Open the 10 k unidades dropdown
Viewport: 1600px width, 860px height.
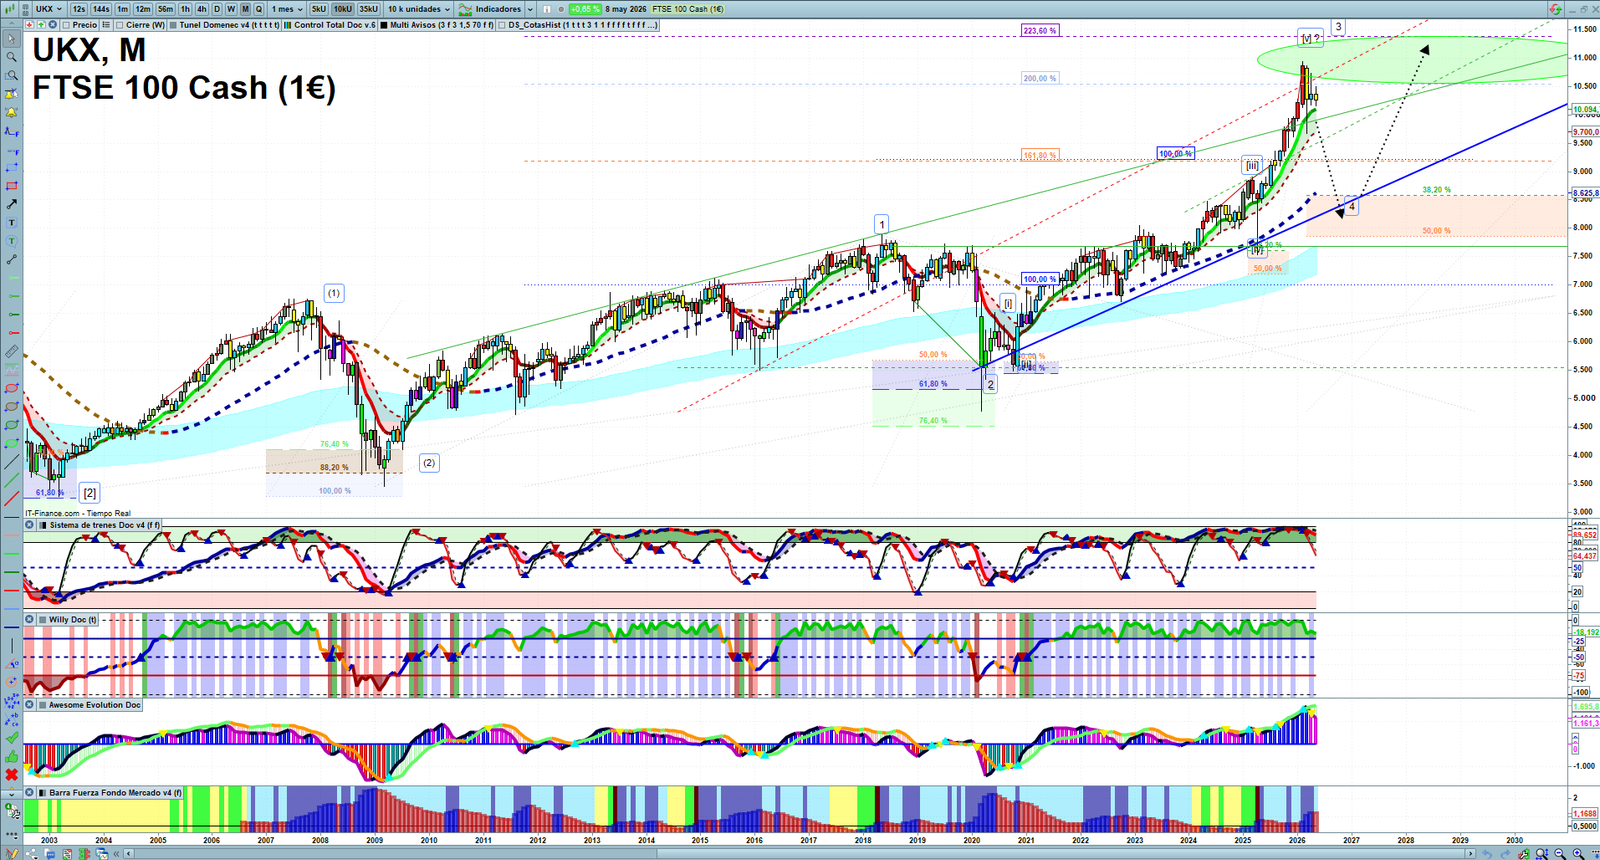tap(419, 9)
